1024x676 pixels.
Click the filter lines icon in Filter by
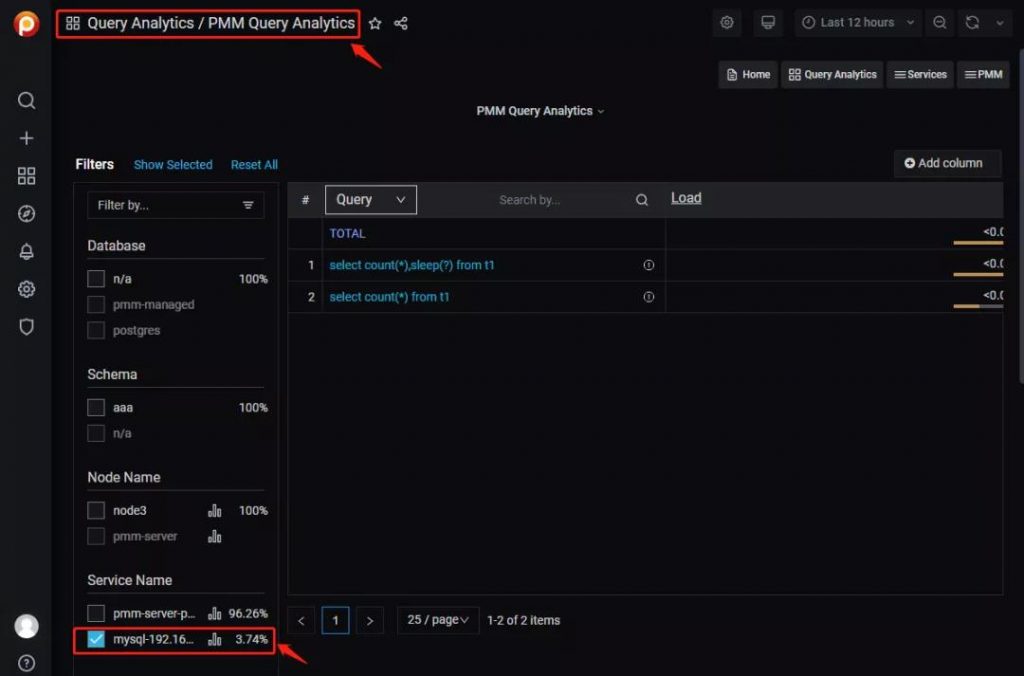click(248, 205)
